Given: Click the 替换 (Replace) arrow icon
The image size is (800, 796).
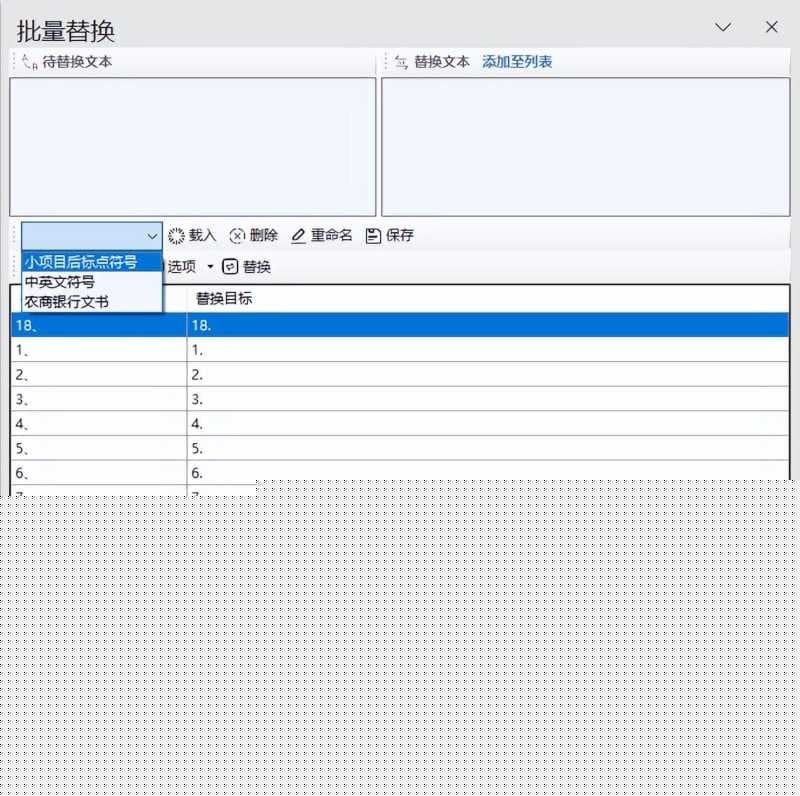Looking at the screenshot, I should coord(229,266).
